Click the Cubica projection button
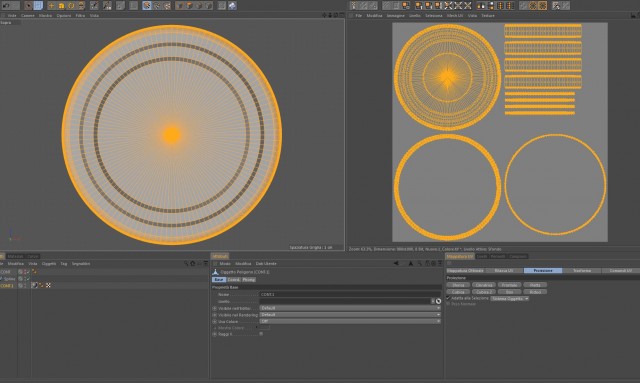 (458, 292)
